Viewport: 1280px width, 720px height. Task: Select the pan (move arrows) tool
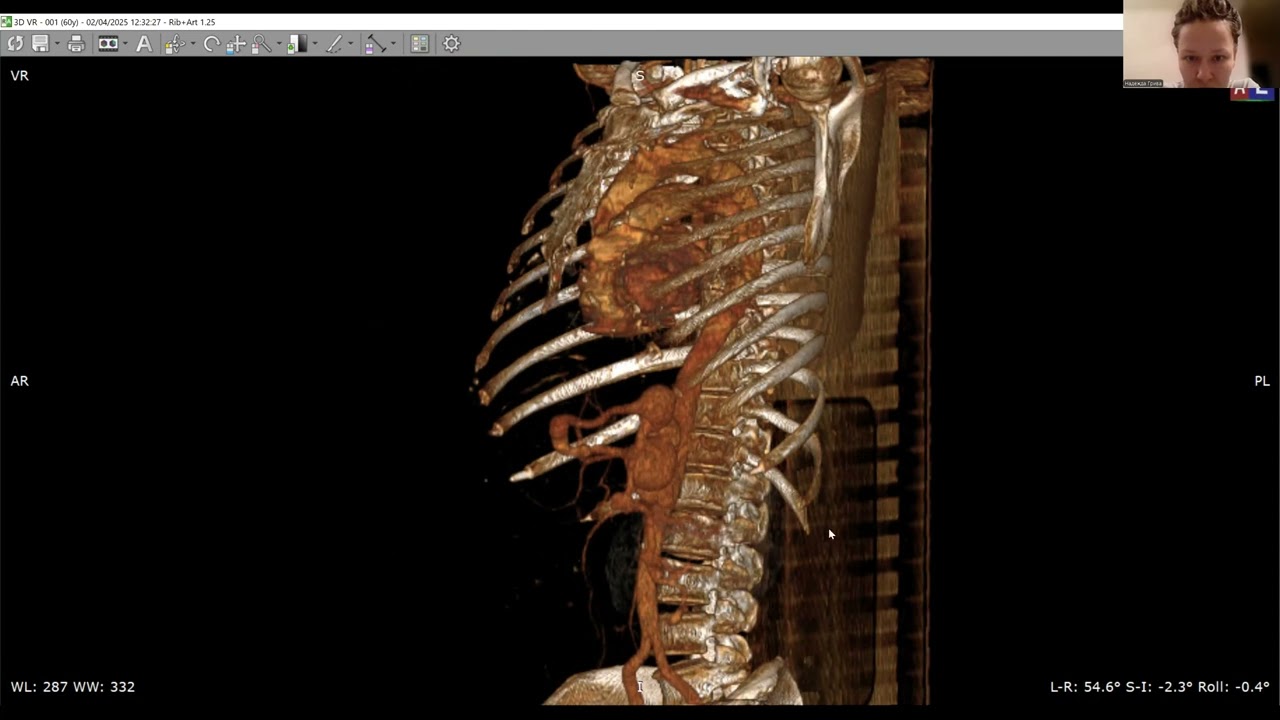[236, 44]
